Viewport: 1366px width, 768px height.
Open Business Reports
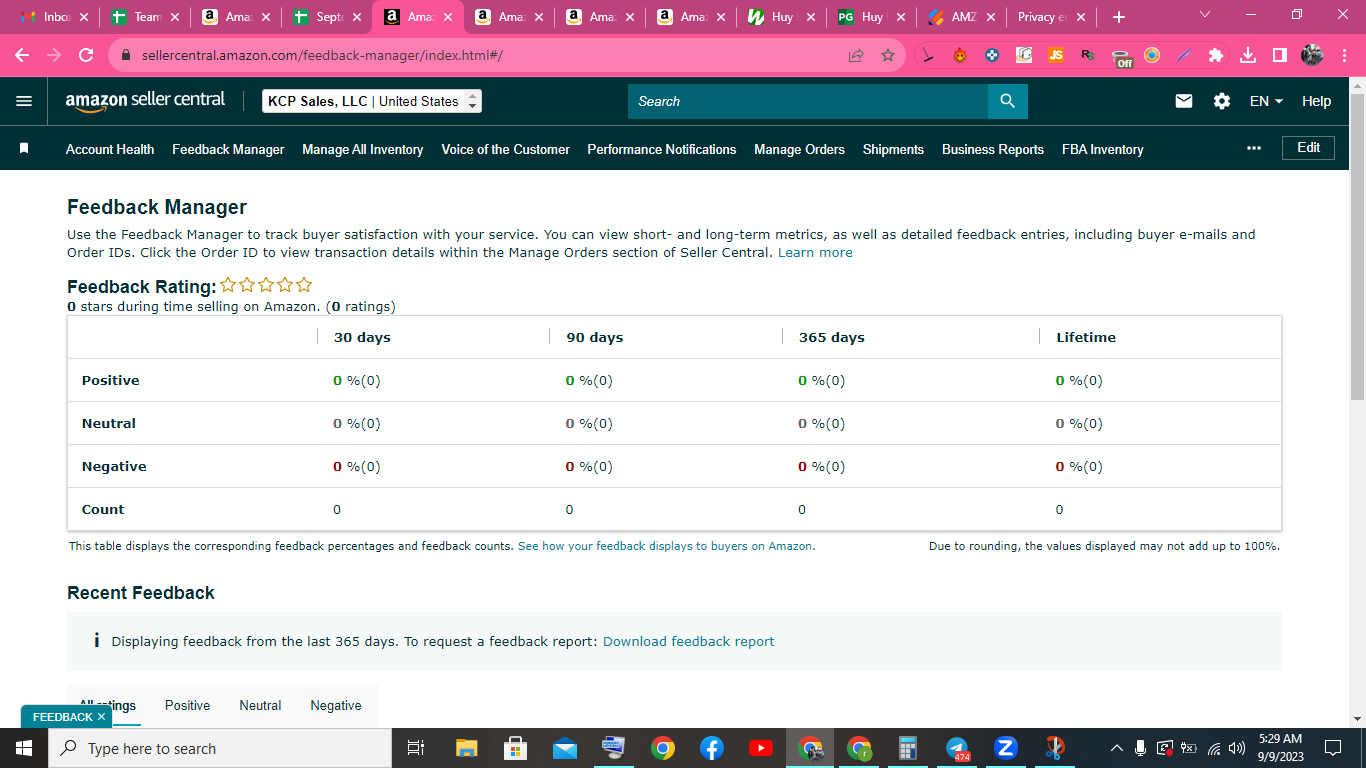click(993, 149)
